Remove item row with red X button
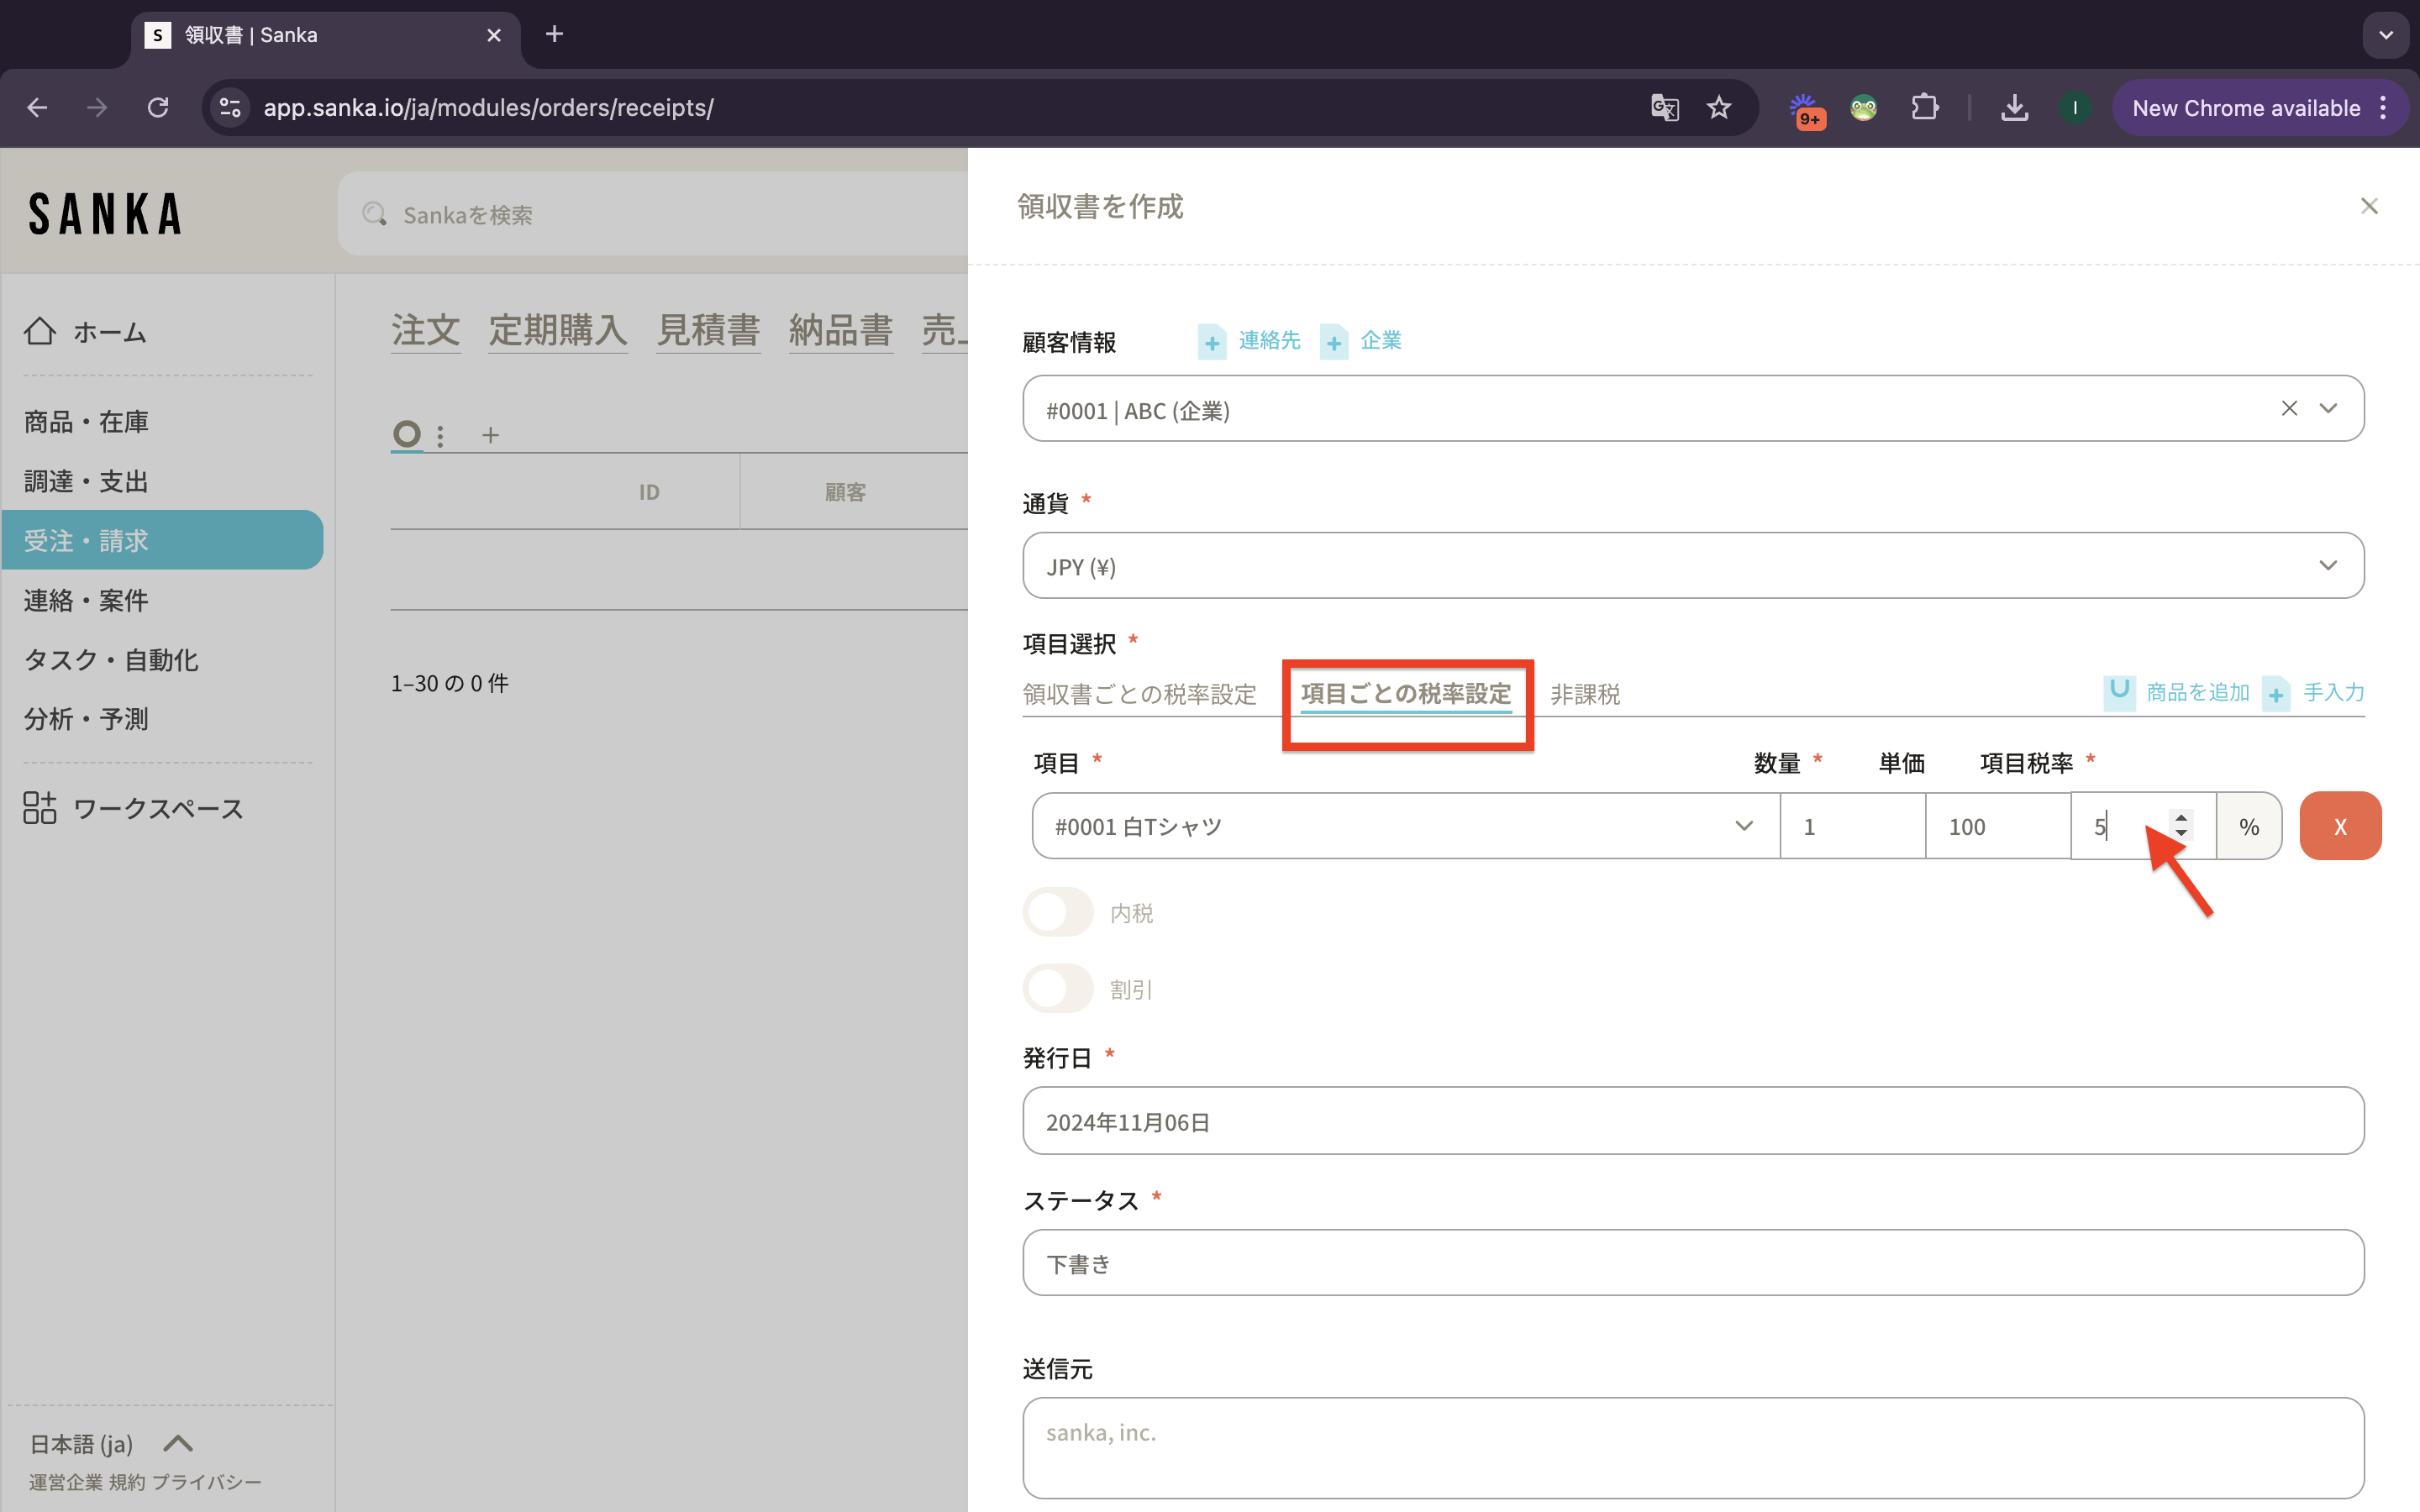The width and height of the screenshot is (2420, 1512). pos(2339,826)
